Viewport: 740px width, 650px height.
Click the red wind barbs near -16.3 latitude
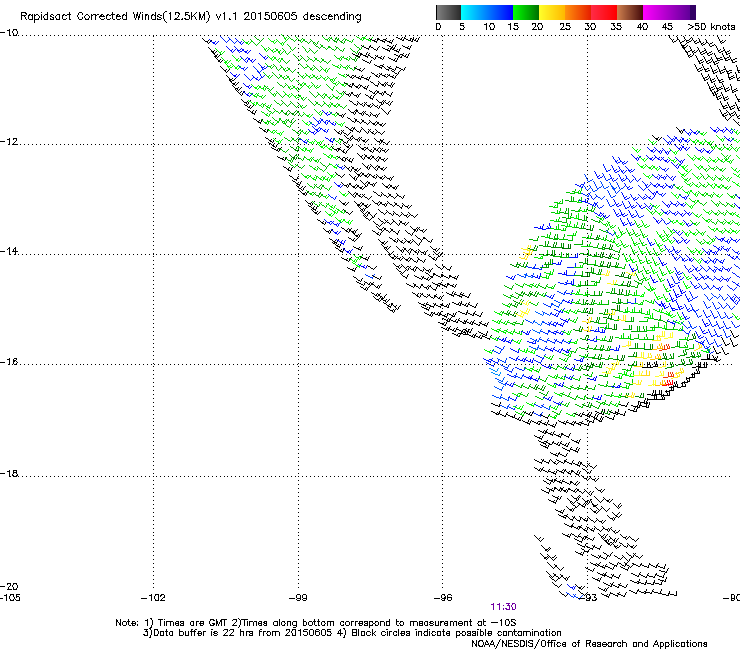[x=667, y=381]
